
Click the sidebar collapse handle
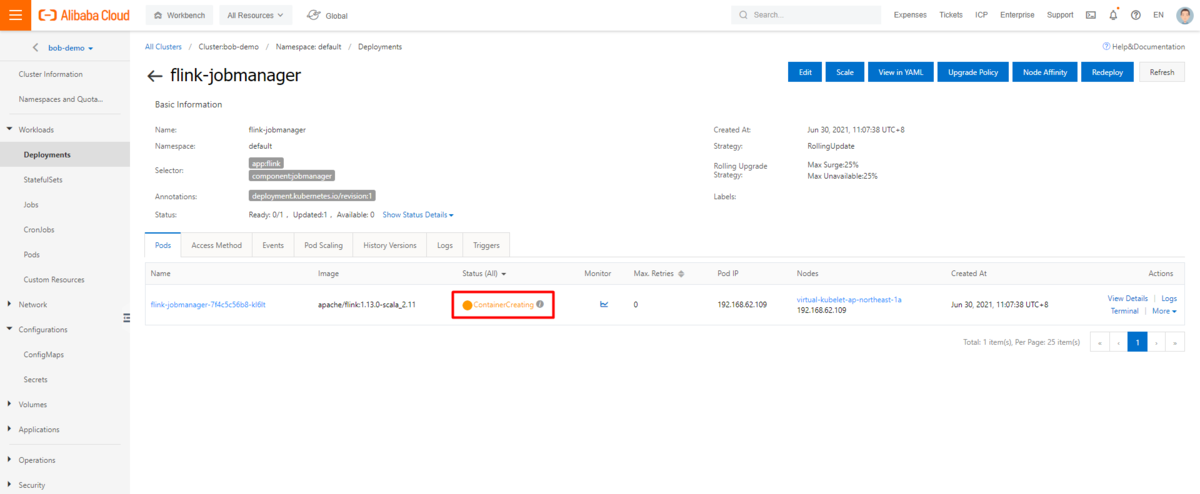click(126, 318)
